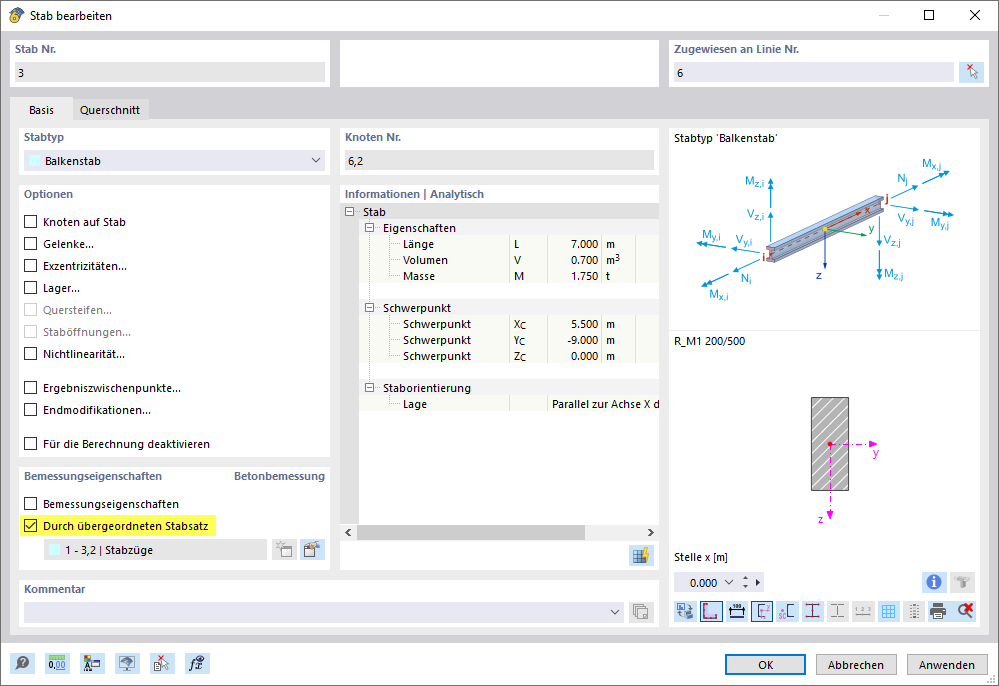Collapse the Staborientierung tree section

point(369,387)
